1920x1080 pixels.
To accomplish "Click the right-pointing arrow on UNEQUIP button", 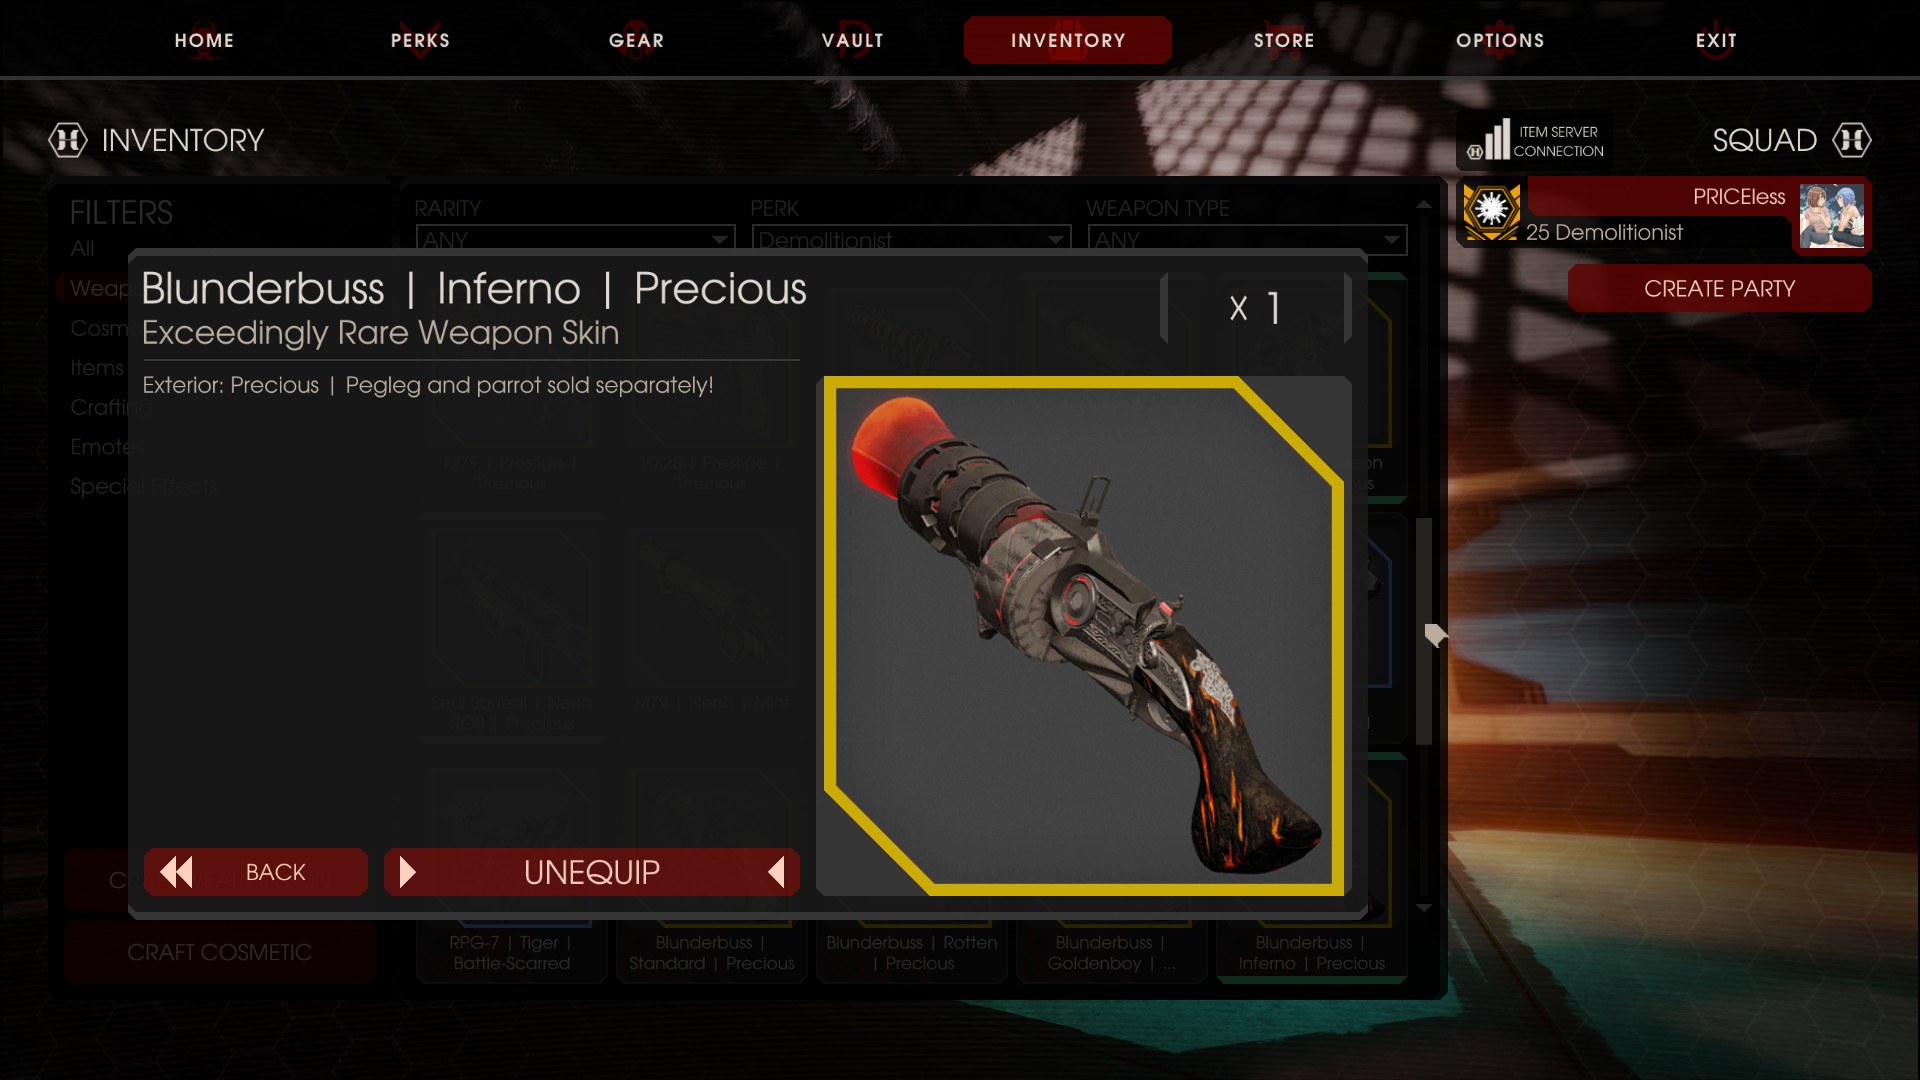I will 407,872.
